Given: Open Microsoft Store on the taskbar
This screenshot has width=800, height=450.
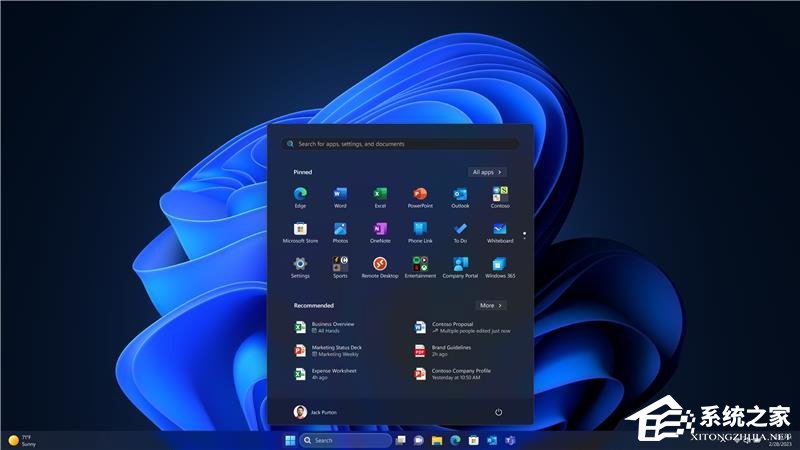Looking at the screenshot, I should pyautogui.click(x=474, y=440).
